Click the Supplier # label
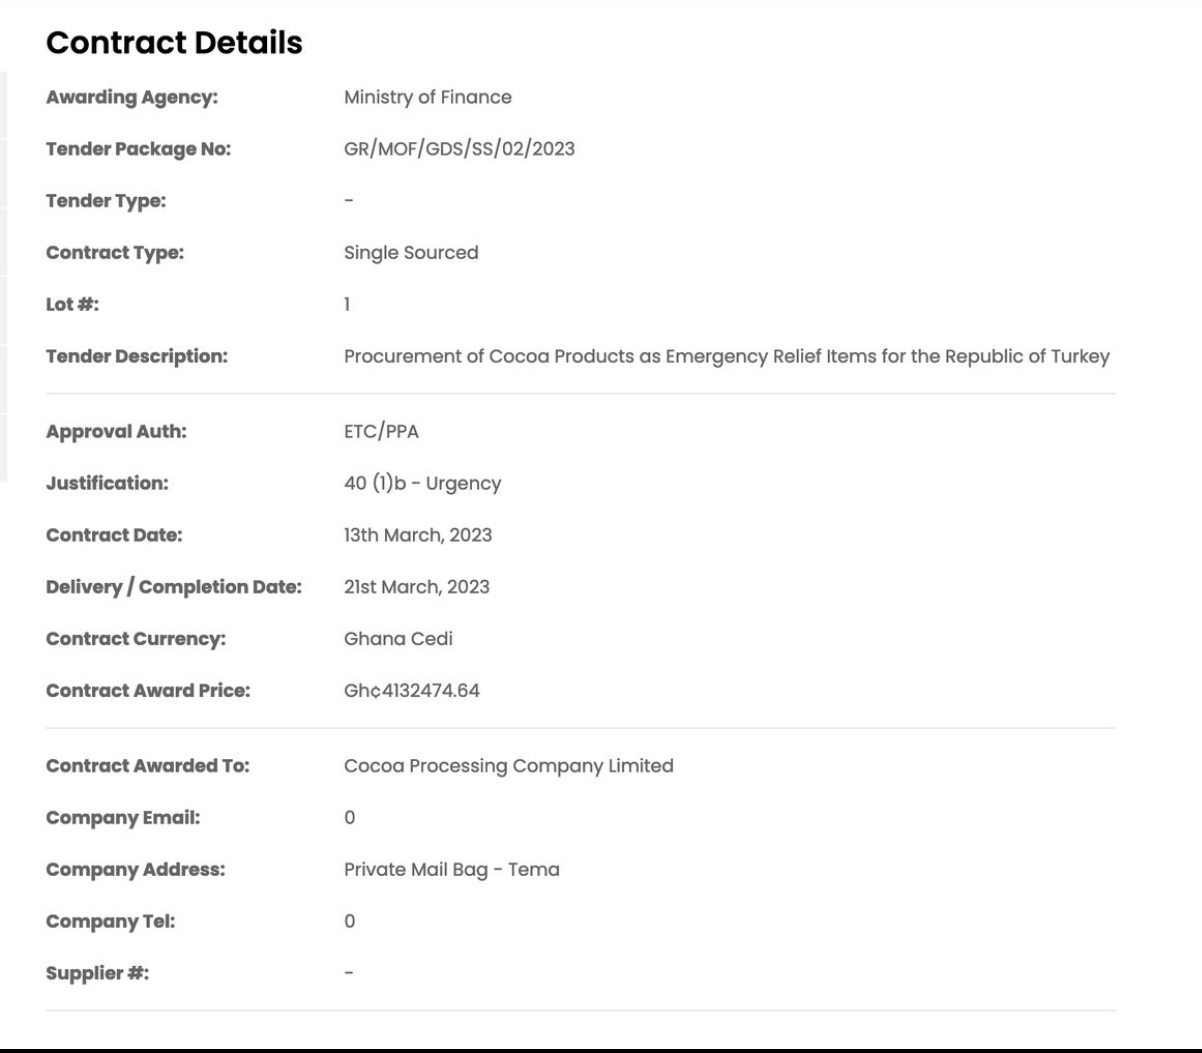Viewport: 1202px width, 1053px height. coord(97,973)
